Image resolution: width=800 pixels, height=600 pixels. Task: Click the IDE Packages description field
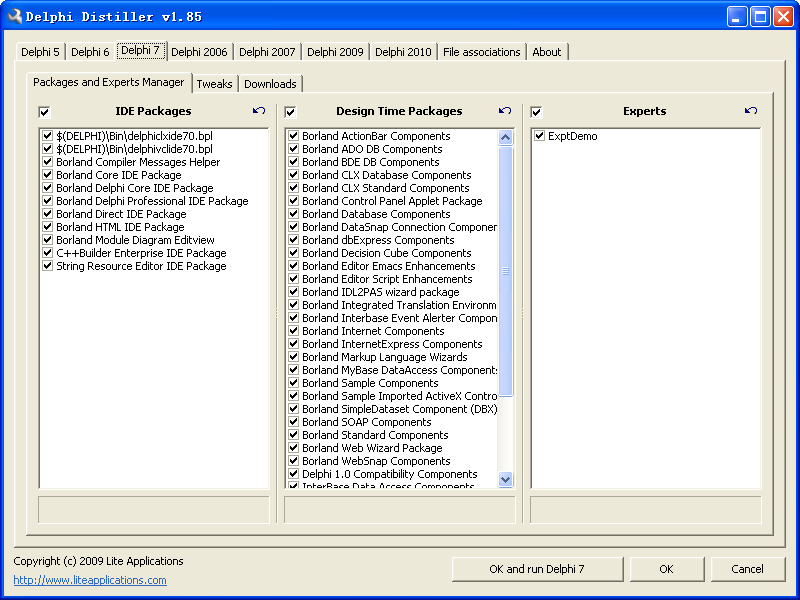(x=154, y=510)
